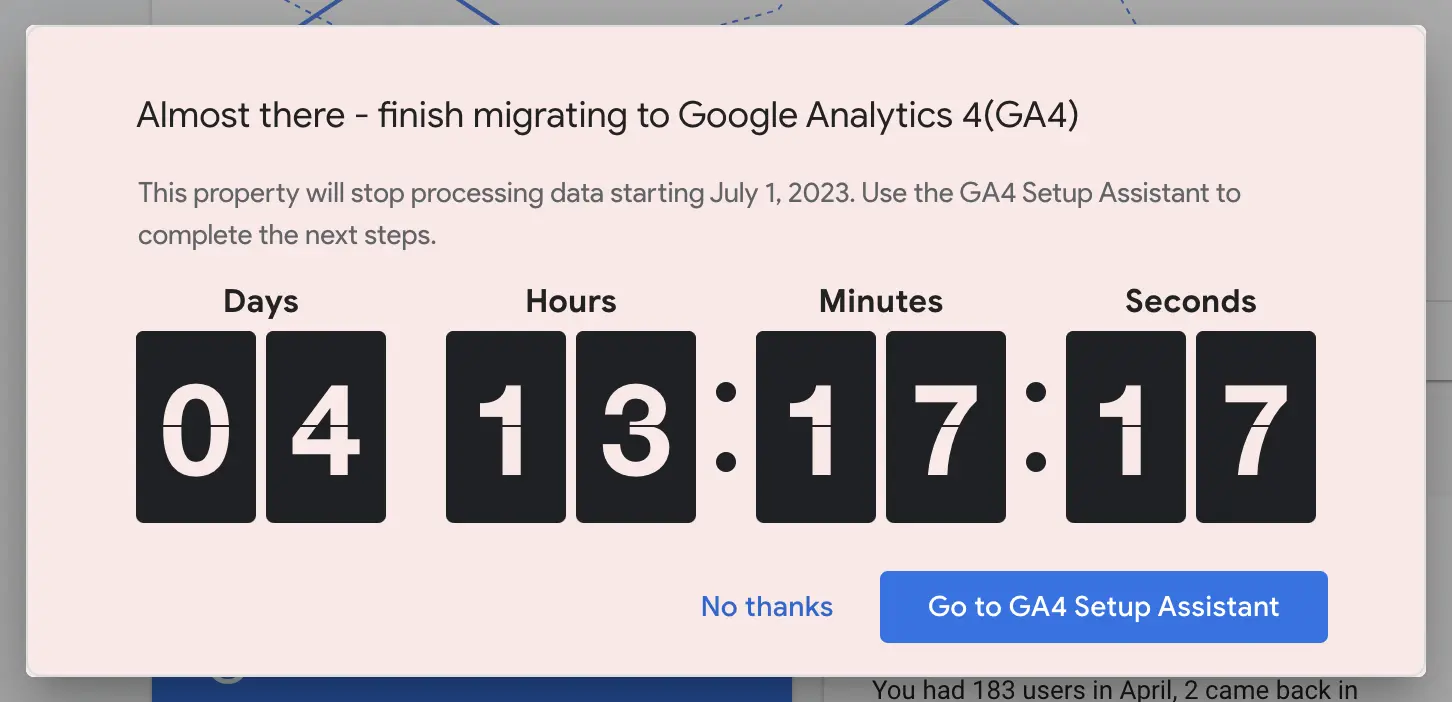Click the "No thanks" link
1452x702 pixels.
click(766, 607)
